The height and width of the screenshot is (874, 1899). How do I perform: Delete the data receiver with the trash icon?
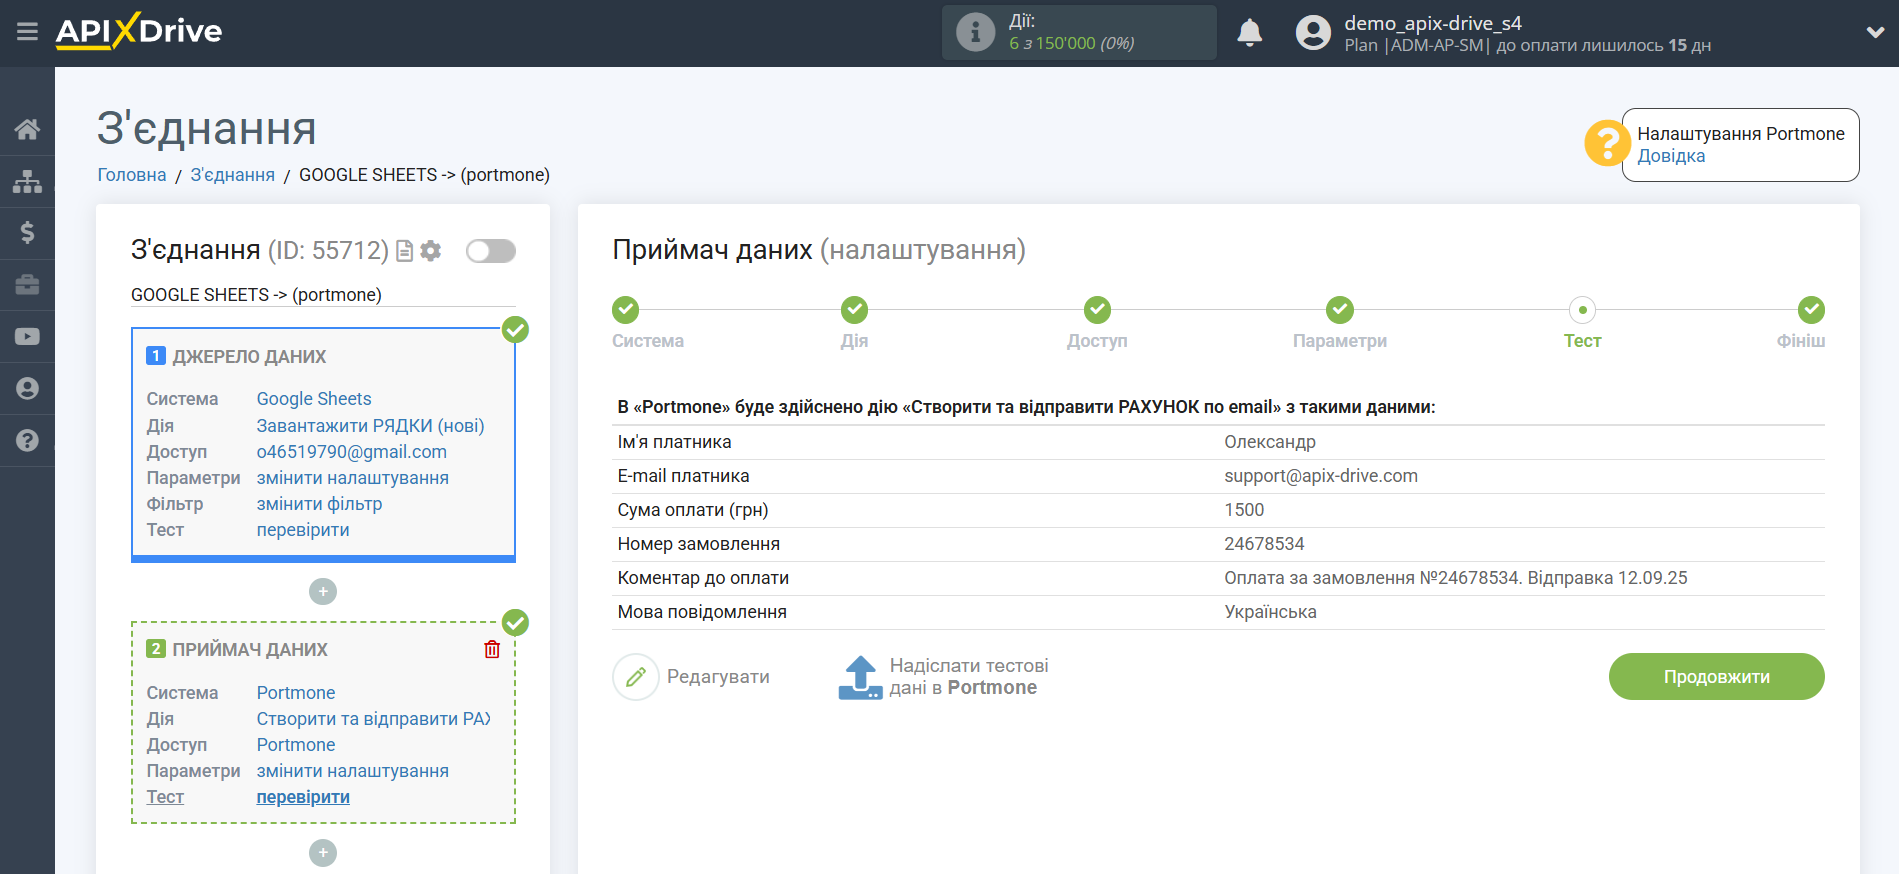(492, 650)
